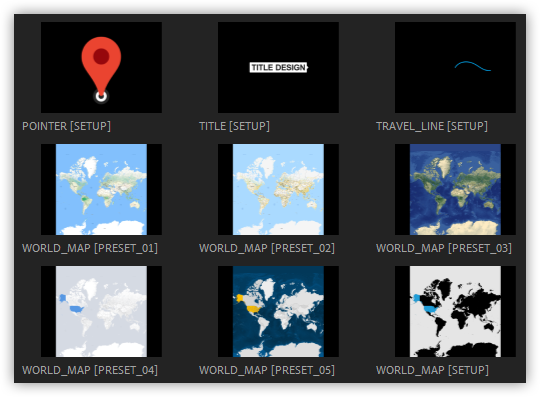Click the 'WORLD_MAP [PRESET_05]' label
The image size is (540, 397).
pos(267,370)
